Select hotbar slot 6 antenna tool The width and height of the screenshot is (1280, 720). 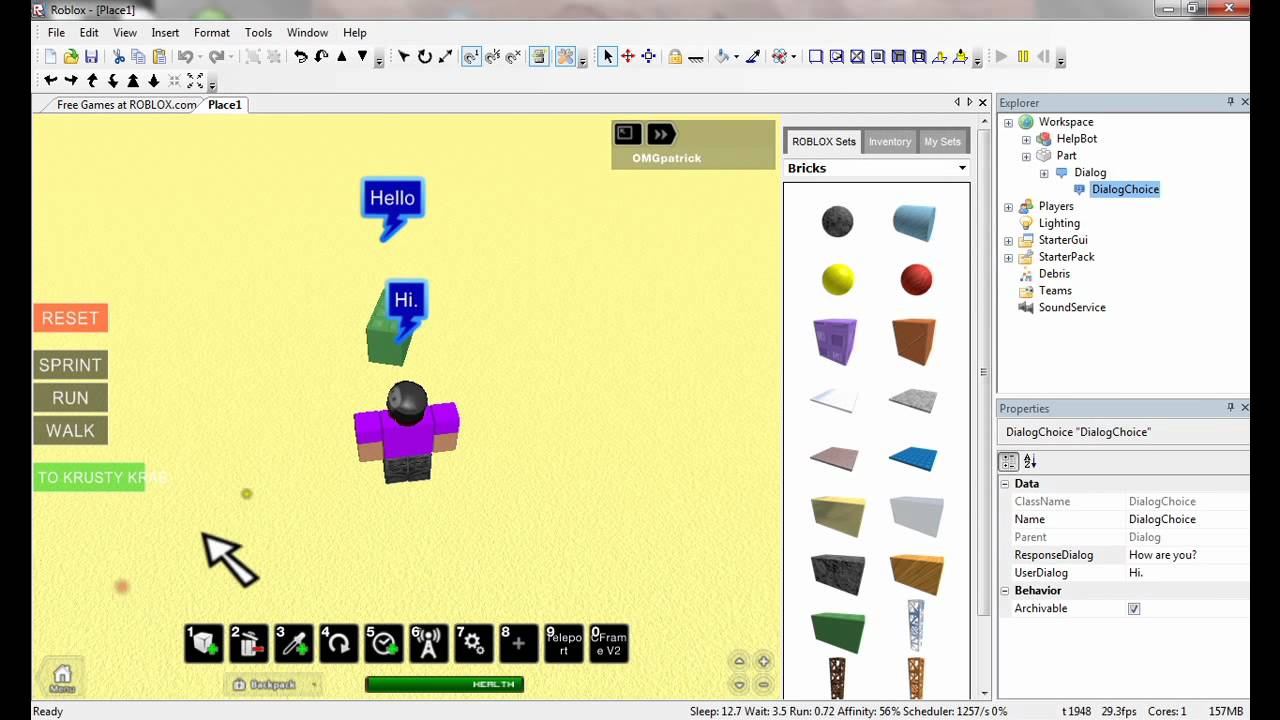click(x=429, y=643)
